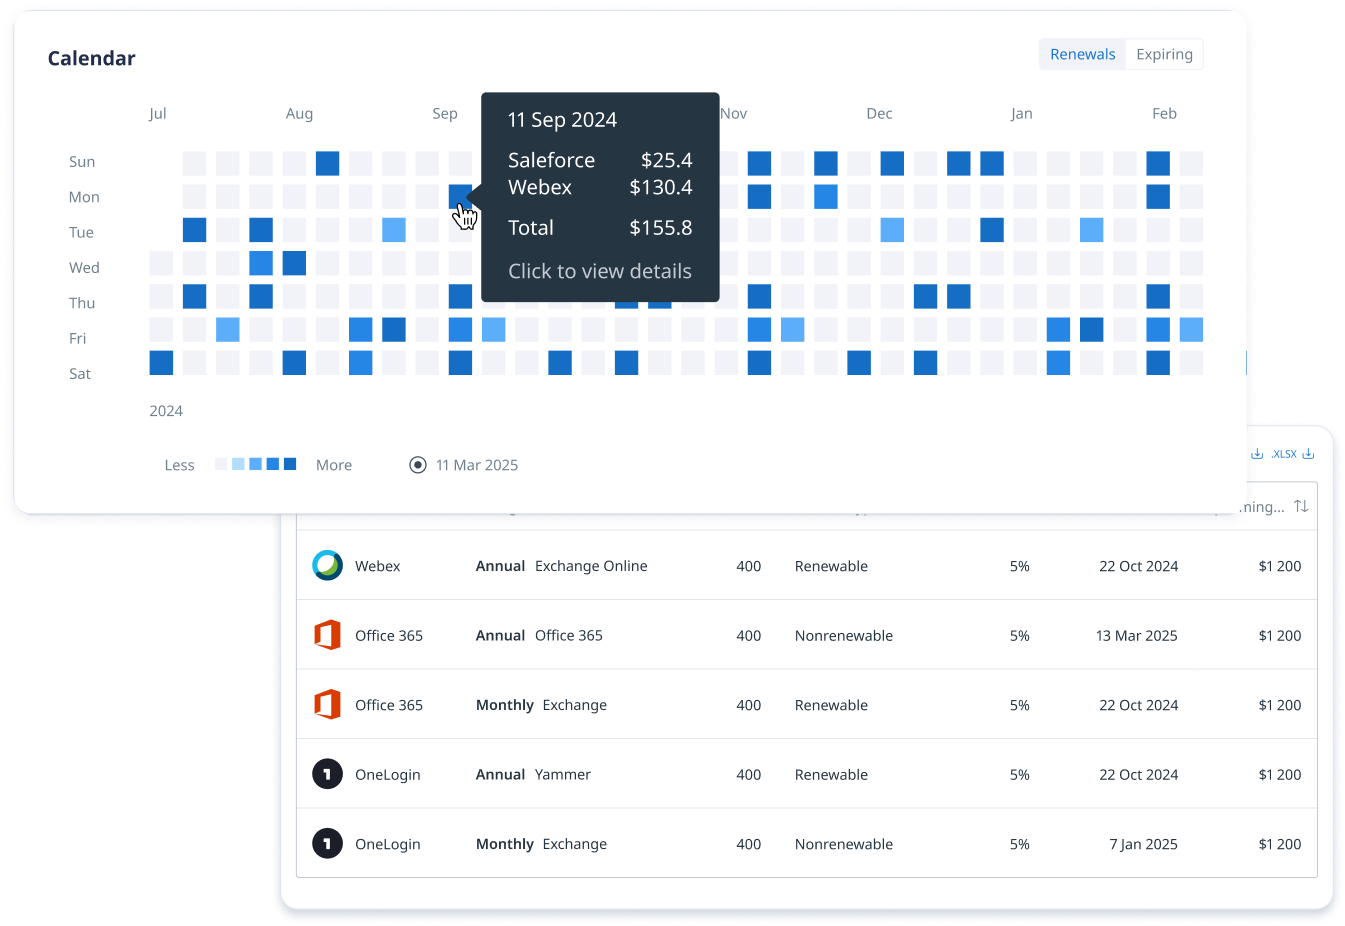This screenshot has width=1345, height=926.
Task: Click the '13 Mar 2025' date cell
Action: 1136,636
